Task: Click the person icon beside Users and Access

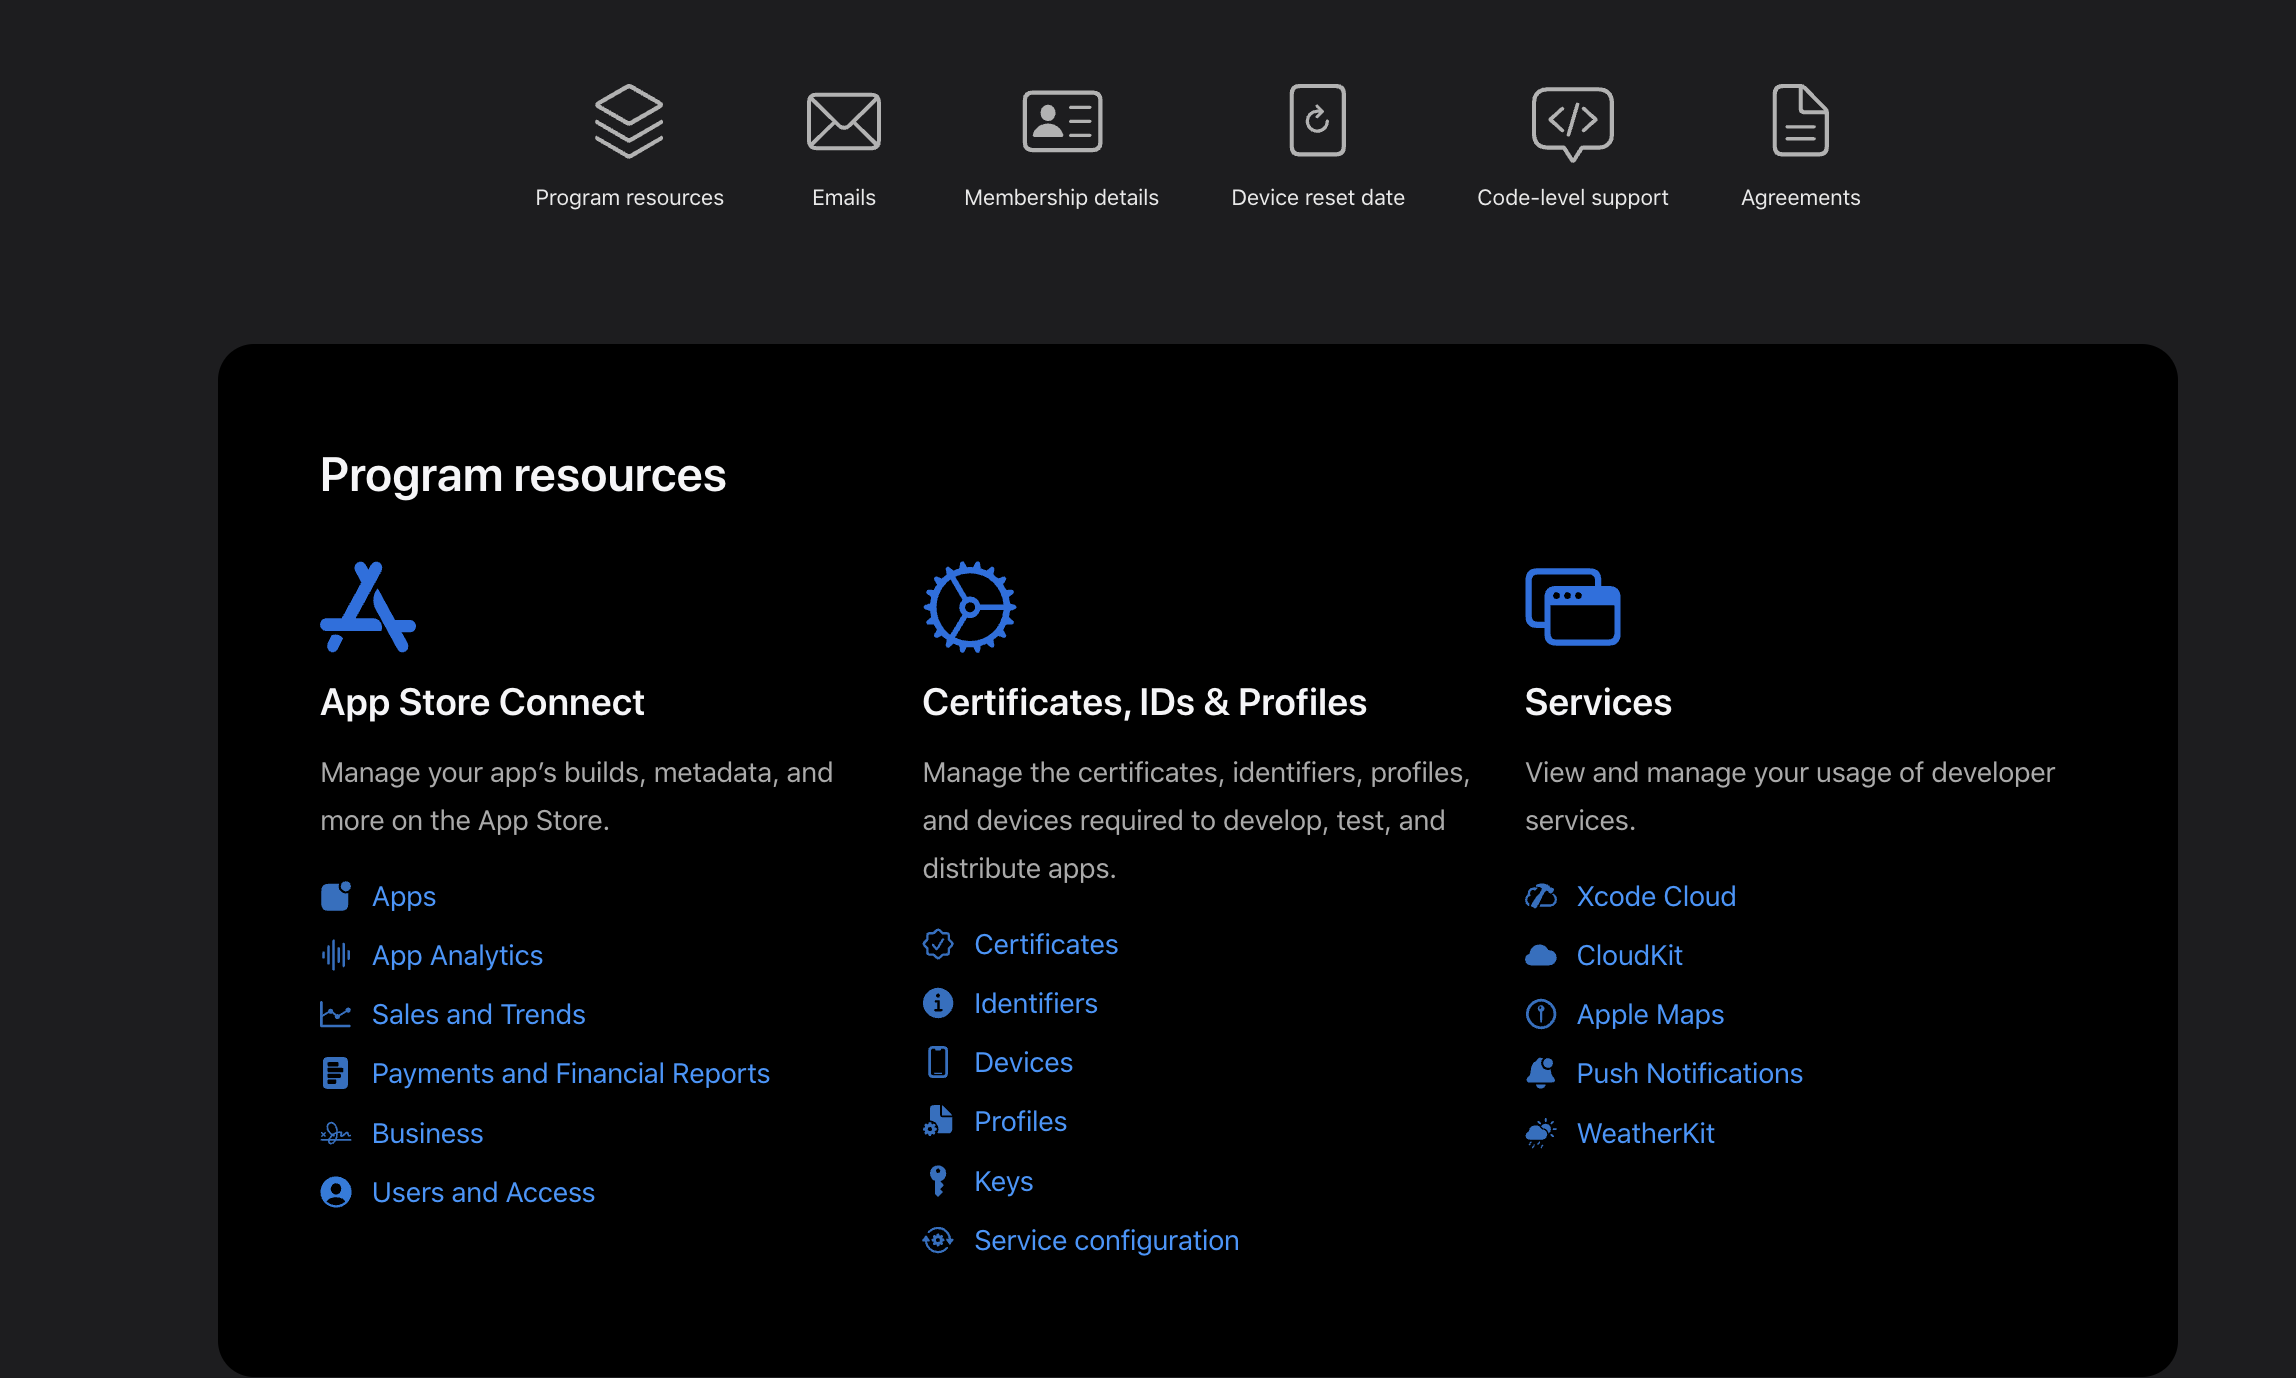Action: coord(336,1192)
